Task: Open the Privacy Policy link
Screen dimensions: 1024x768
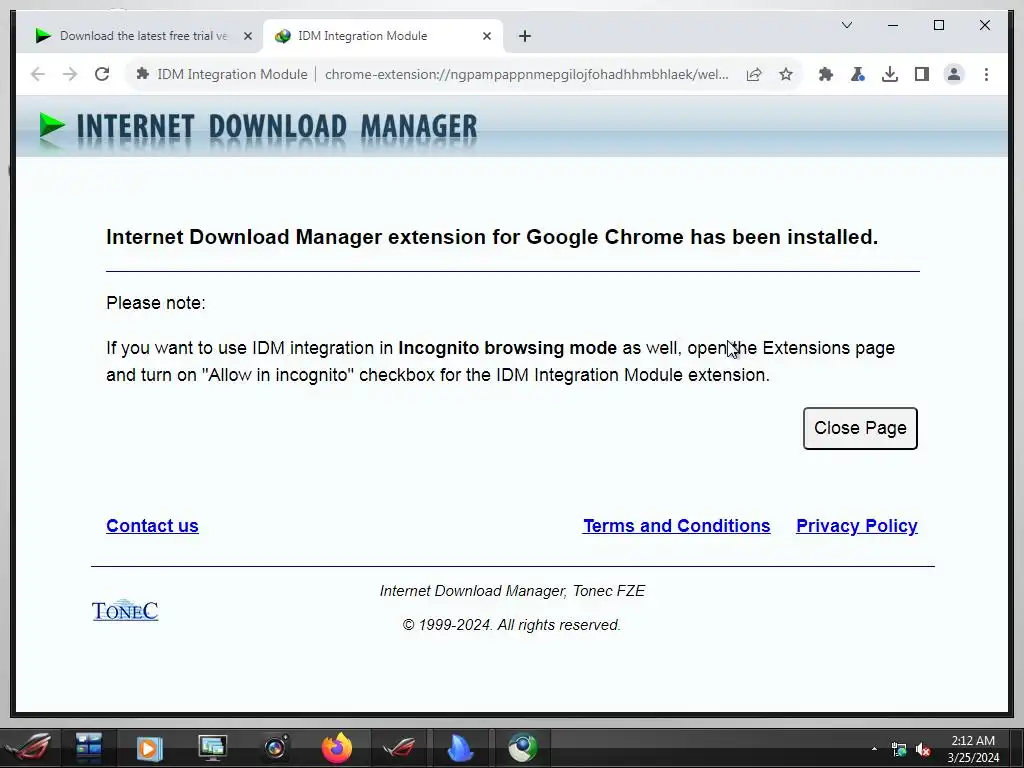Action: [857, 526]
